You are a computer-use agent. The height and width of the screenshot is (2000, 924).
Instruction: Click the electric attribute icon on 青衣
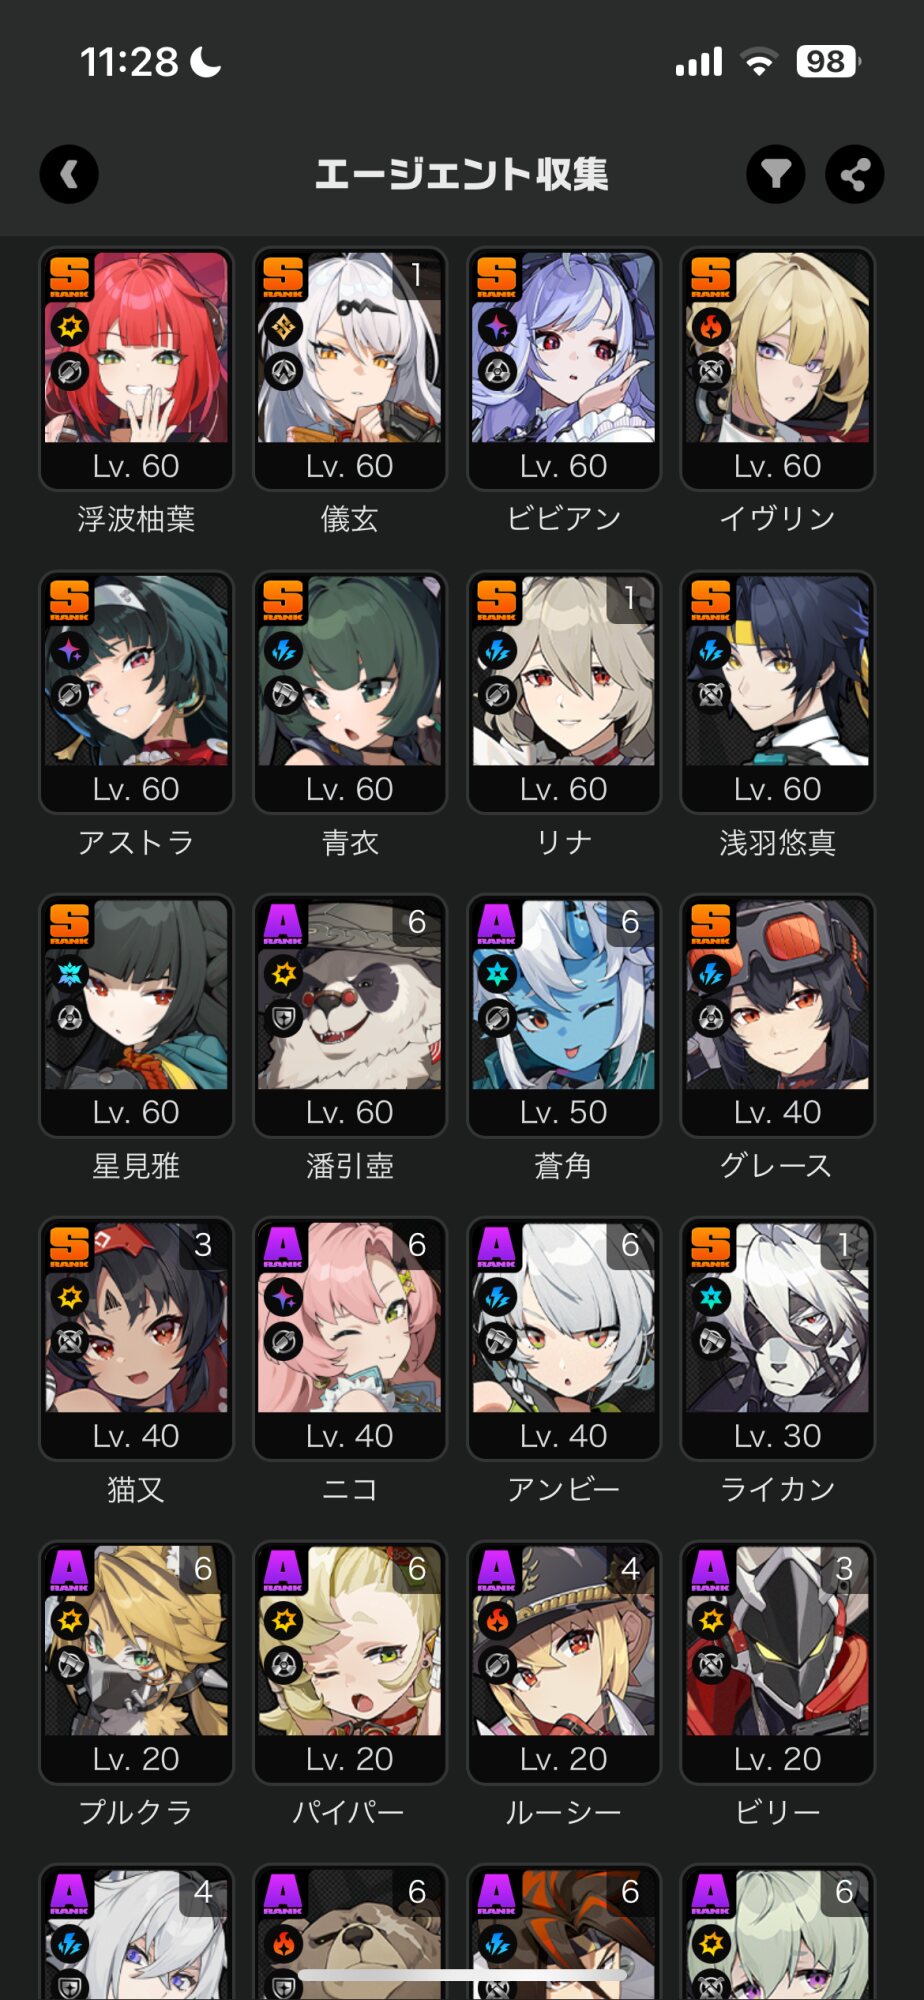pos(284,650)
